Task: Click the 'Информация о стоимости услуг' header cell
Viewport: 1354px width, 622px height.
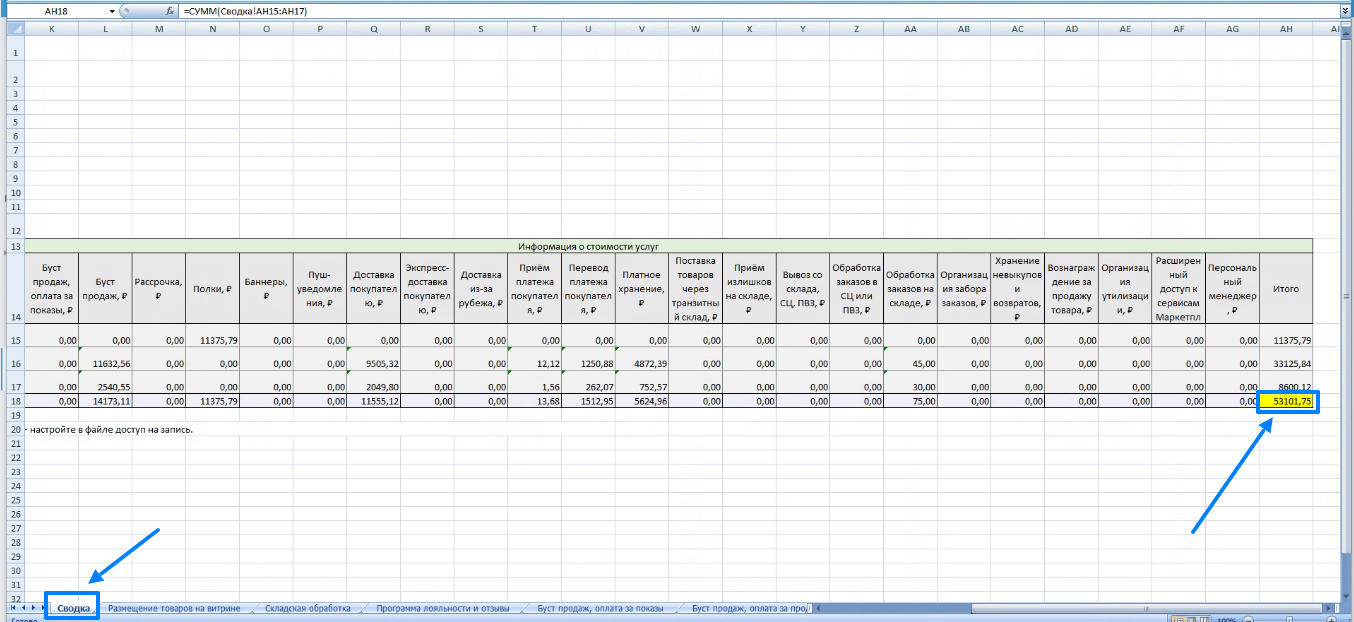Action: [588, 245]
